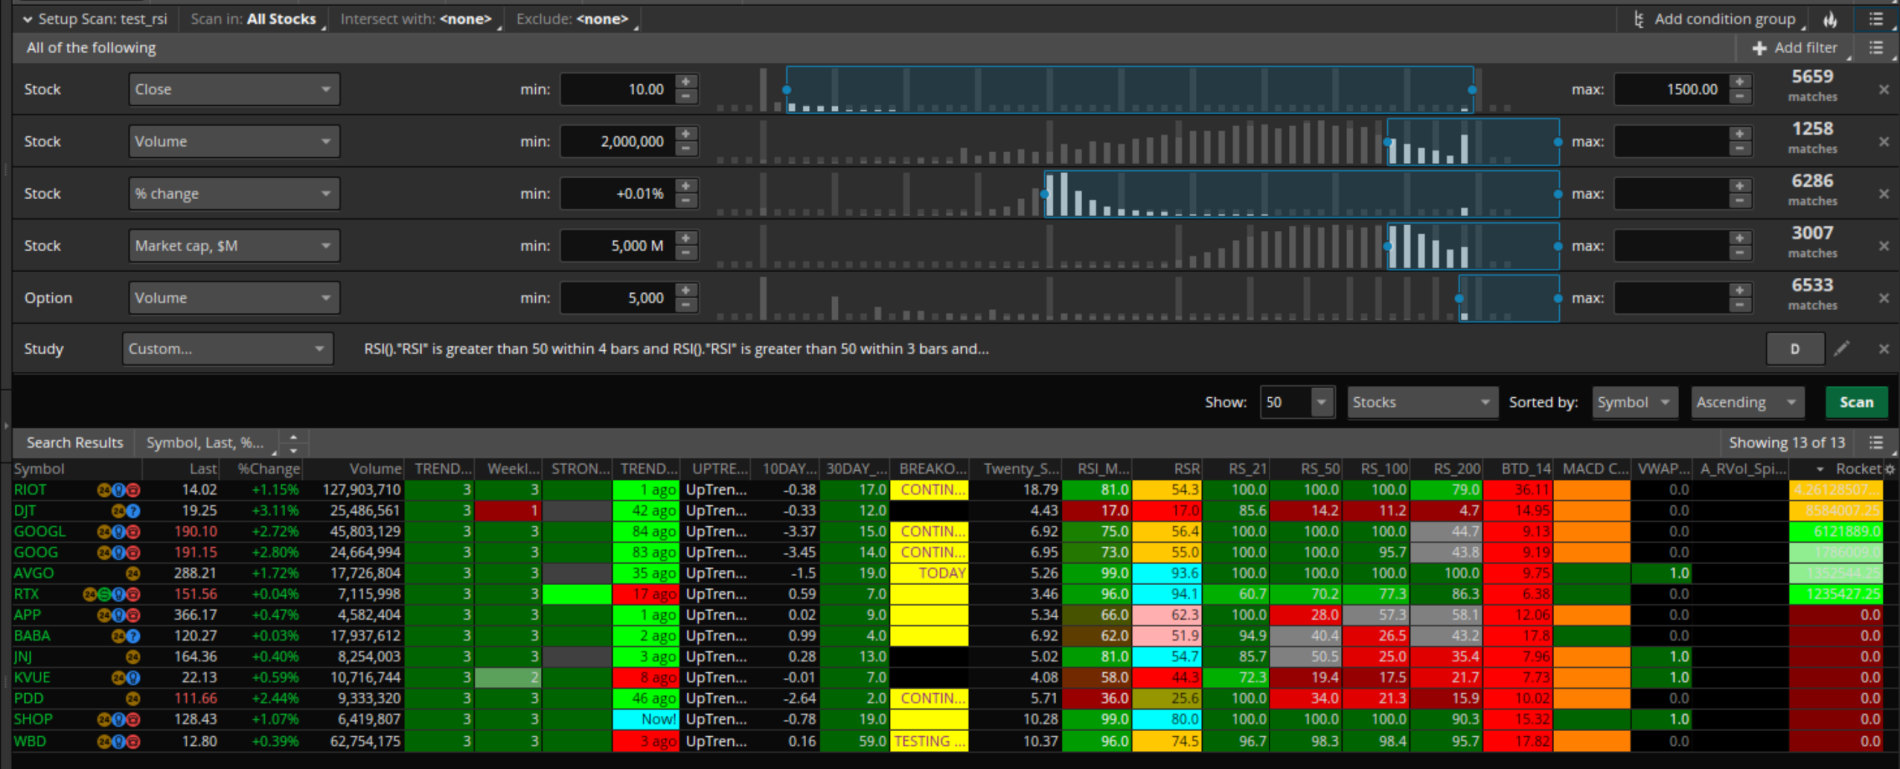
Task: Open Scan in All Stocks menu
Action: [257, 19]
